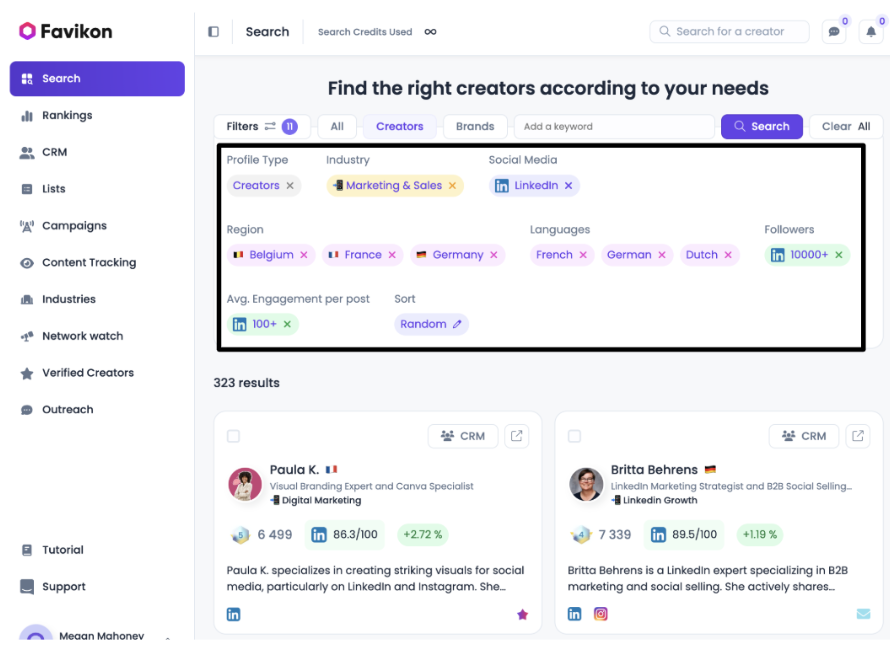Screen dimensions: 890x647
Task: Open the messages chat bubble icon
Action: [x=834, y=32]
